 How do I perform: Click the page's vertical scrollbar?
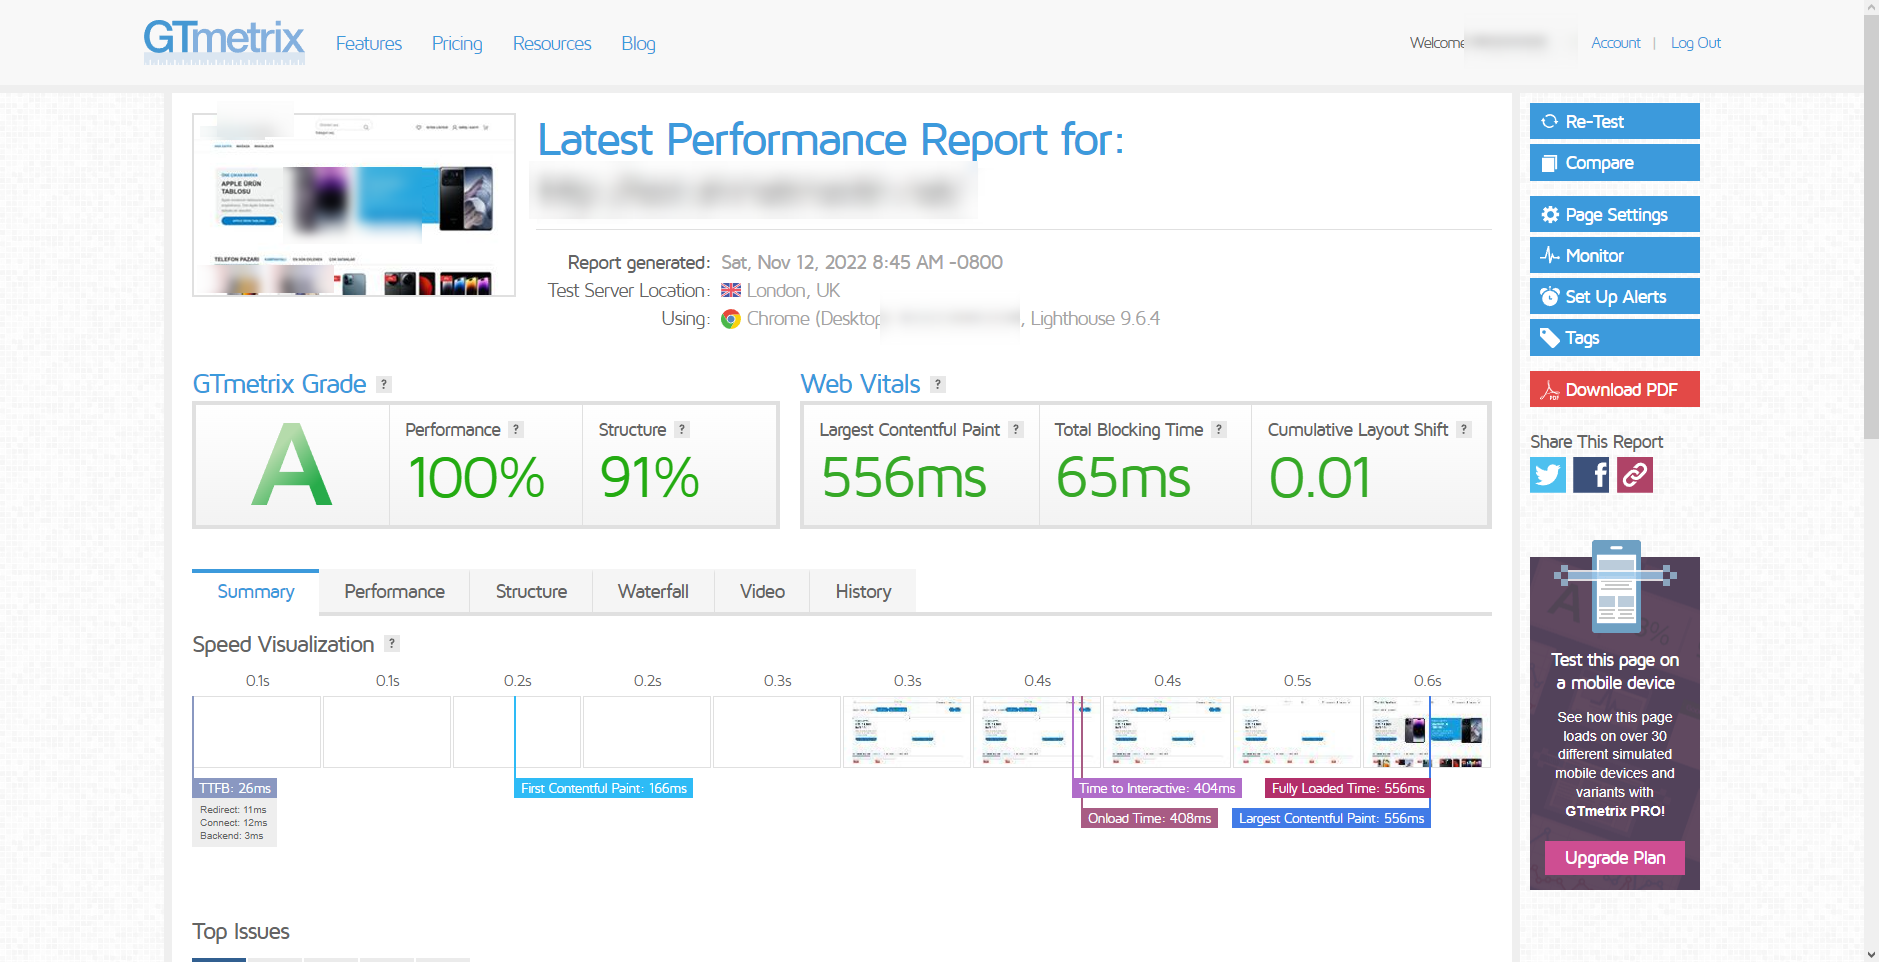click(x=1871, y=228)
